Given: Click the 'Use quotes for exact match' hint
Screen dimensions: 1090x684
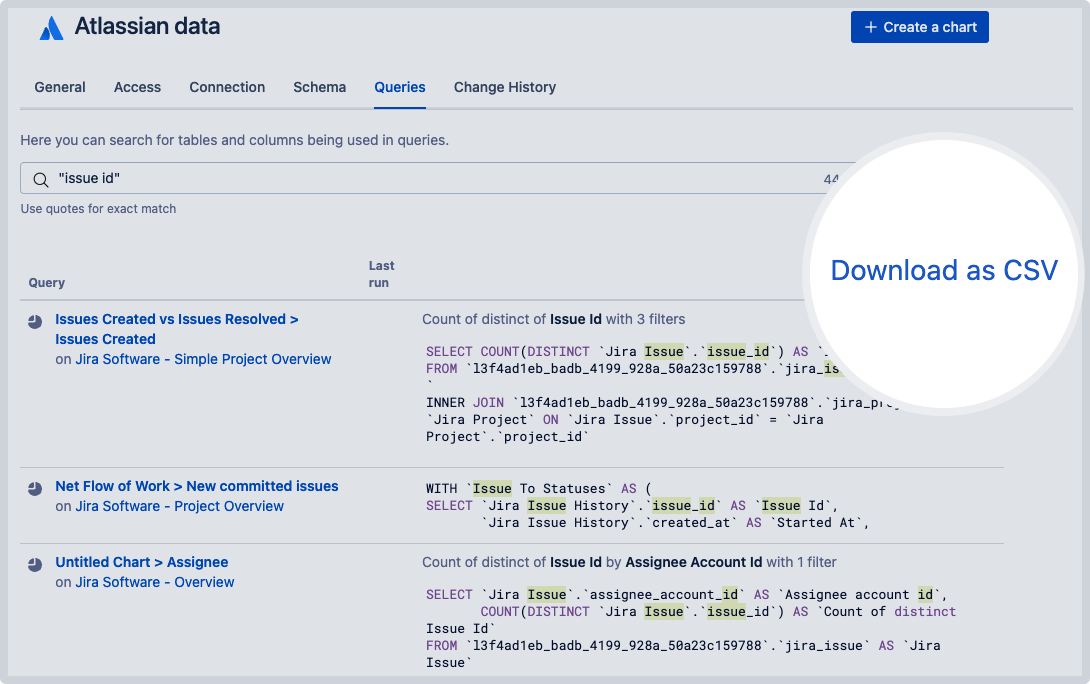Looking at the screenshot, I should coord(98,209).
